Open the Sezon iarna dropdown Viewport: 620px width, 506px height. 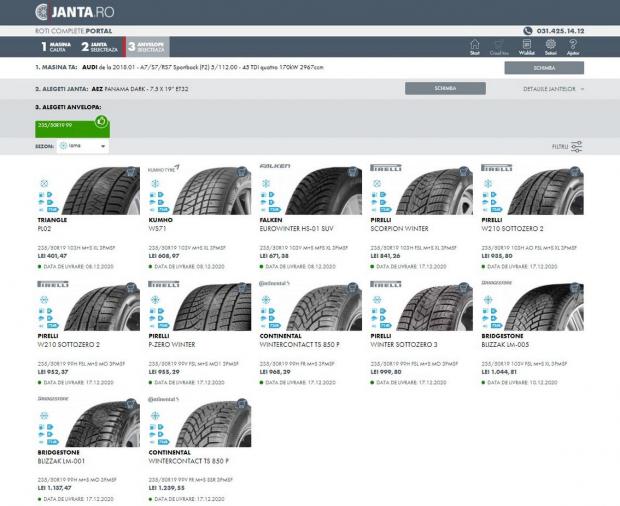tap(82, 146)
